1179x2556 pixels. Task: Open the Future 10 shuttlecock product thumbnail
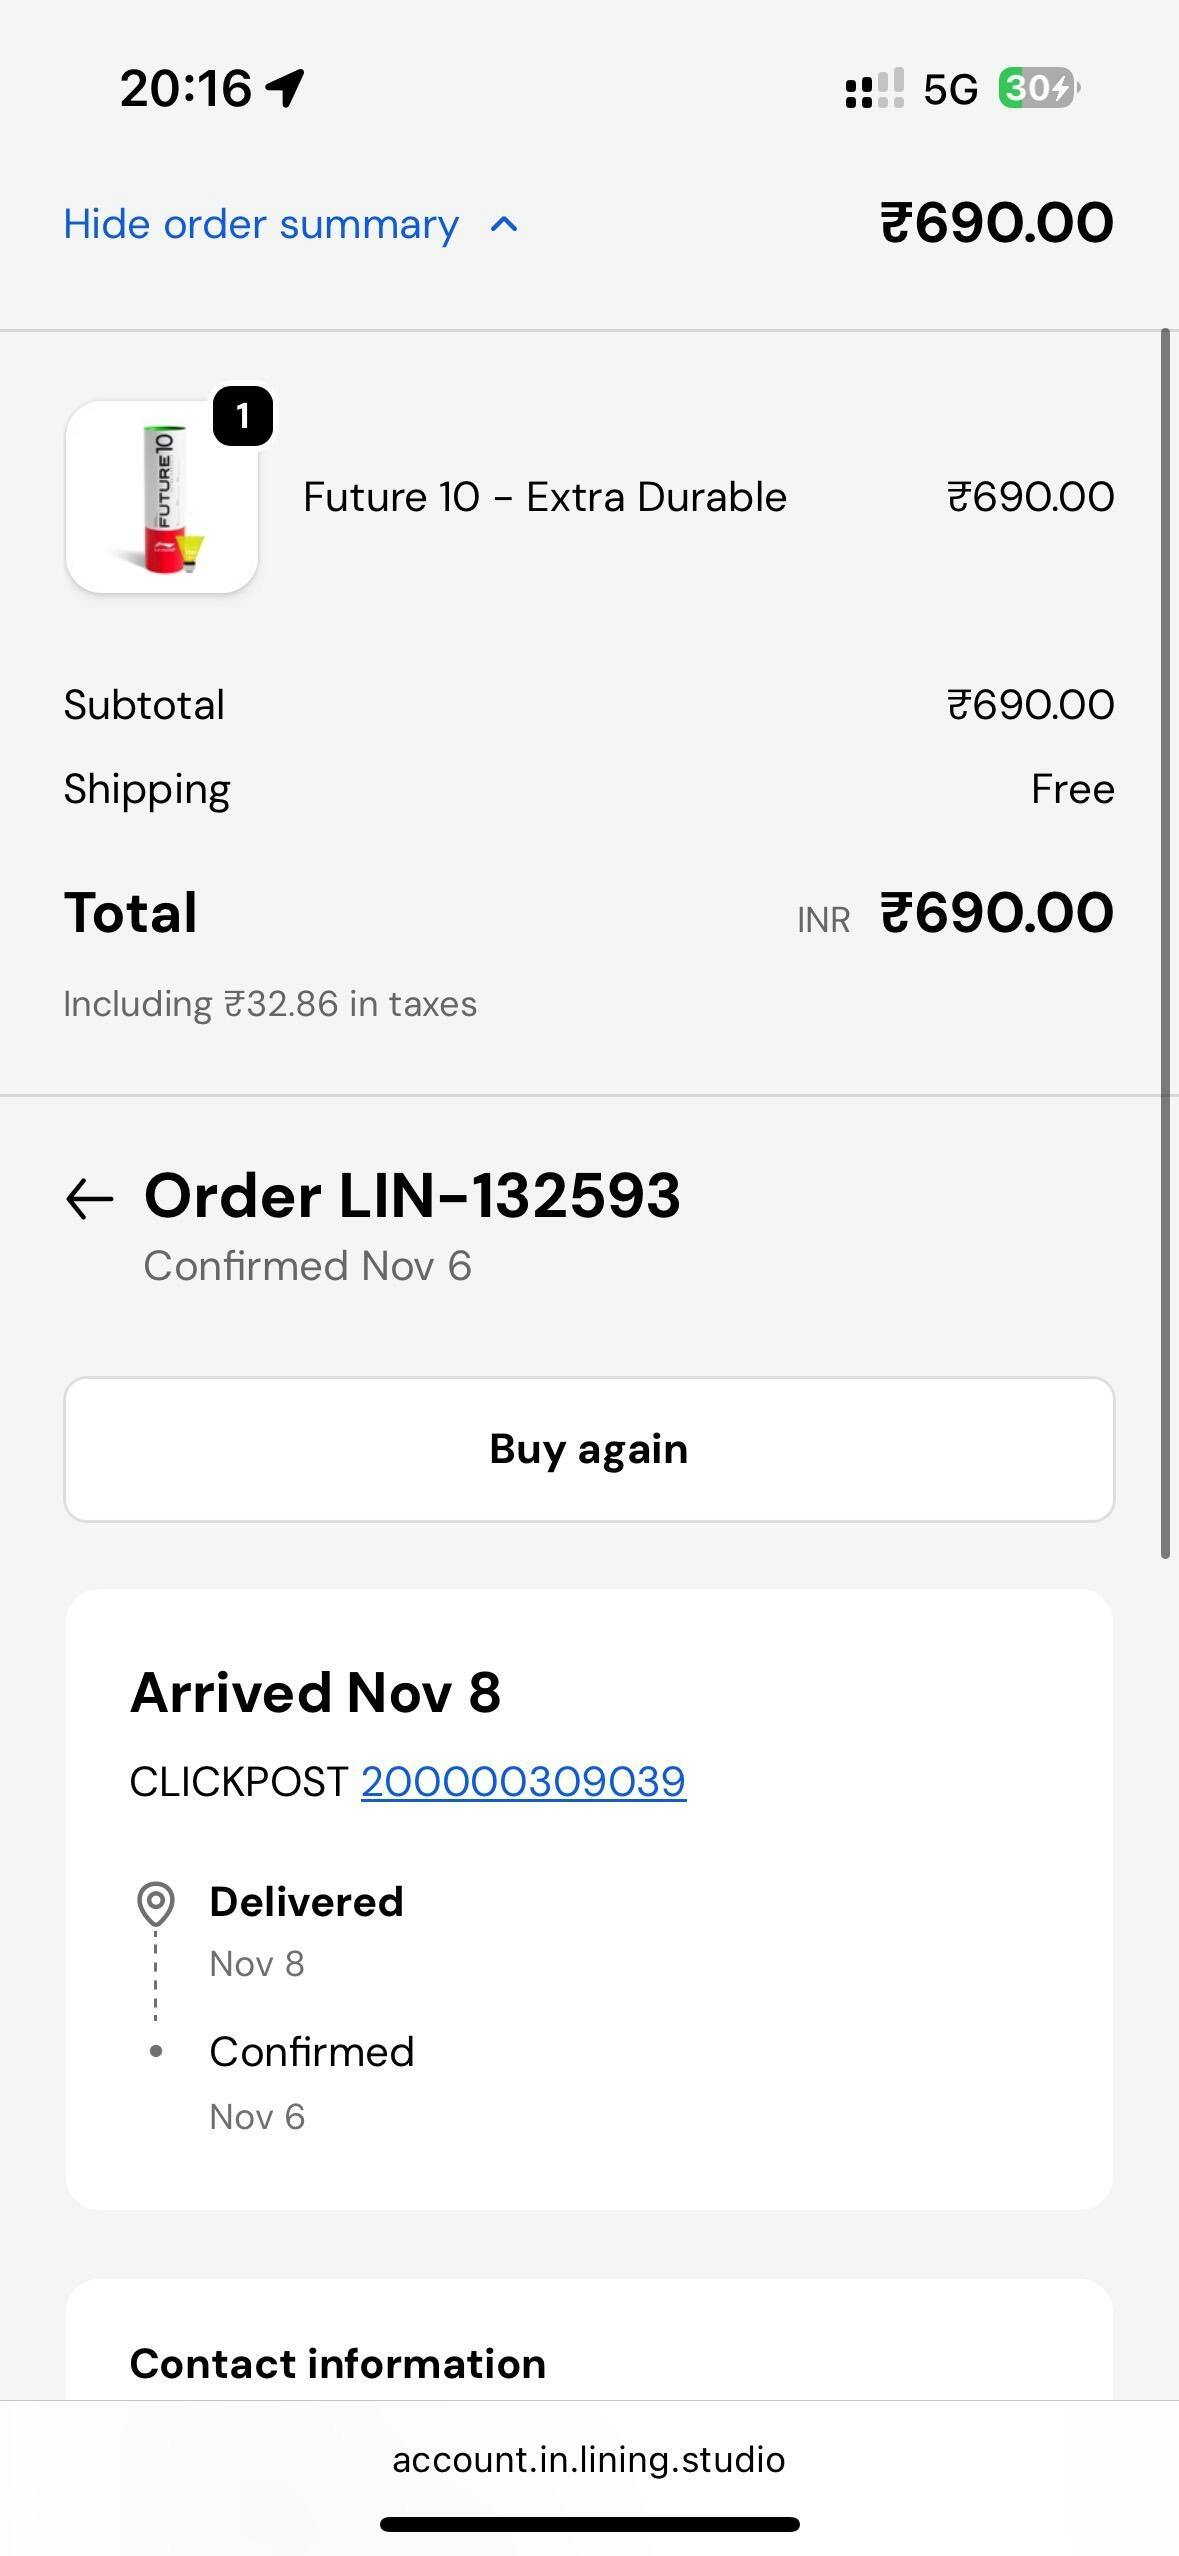click(162, 497)
